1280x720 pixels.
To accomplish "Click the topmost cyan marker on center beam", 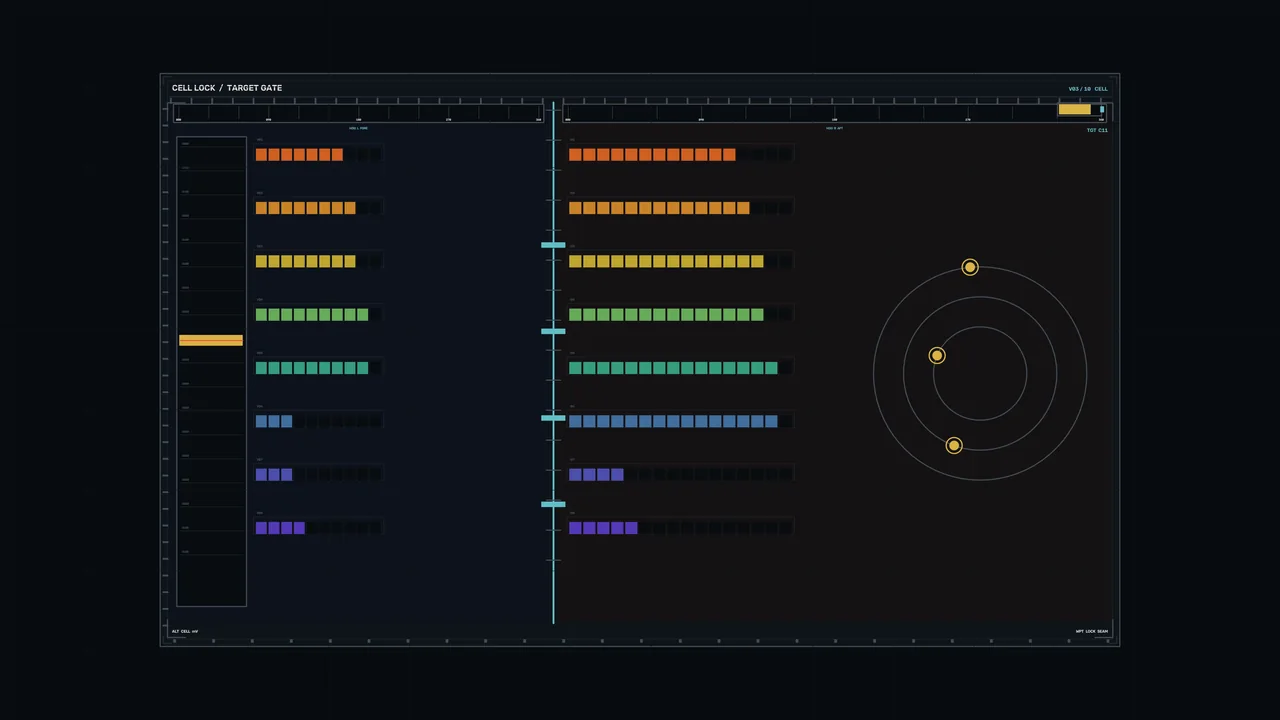I will point(553,245).
